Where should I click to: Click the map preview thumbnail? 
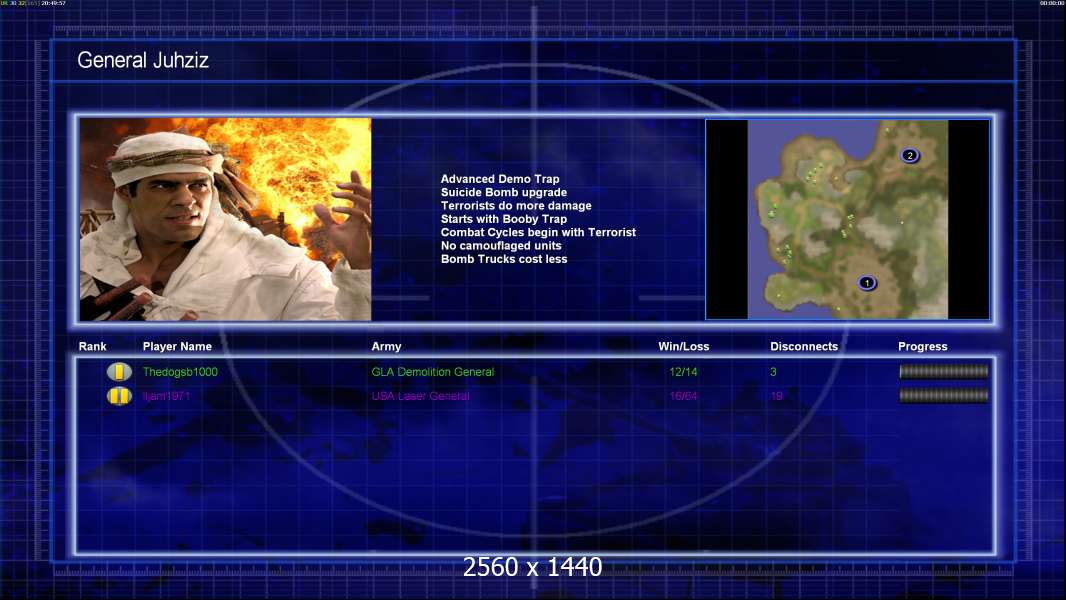[848, 219]
